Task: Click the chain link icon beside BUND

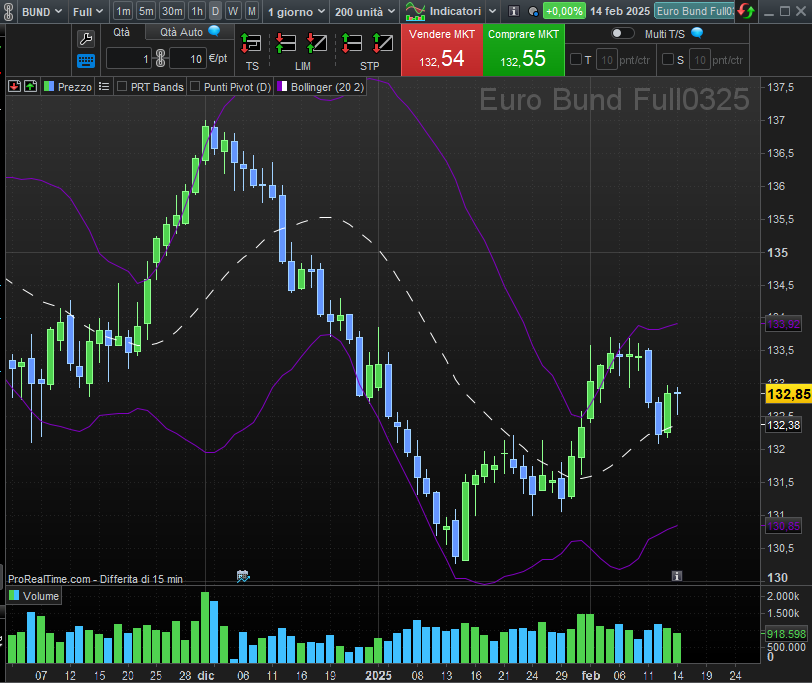Action: point(8,11)
